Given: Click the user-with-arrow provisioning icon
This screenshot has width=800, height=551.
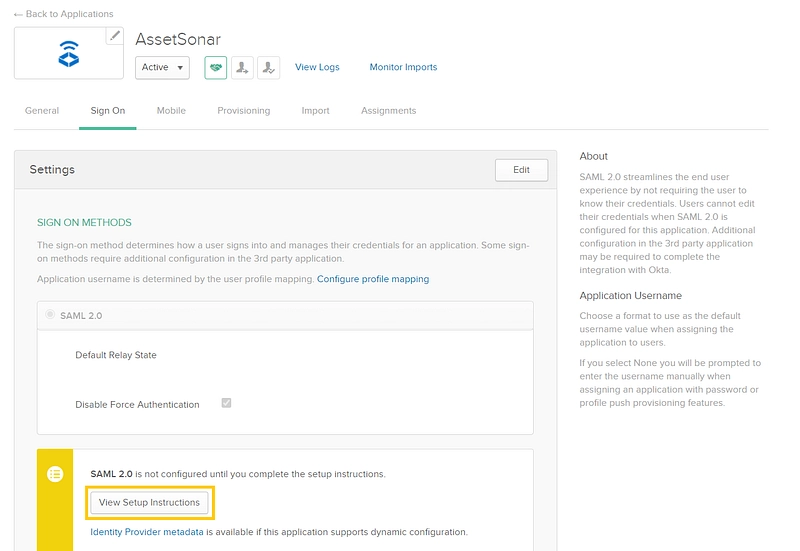Looking at the screenshot, I should pos(242,67).
